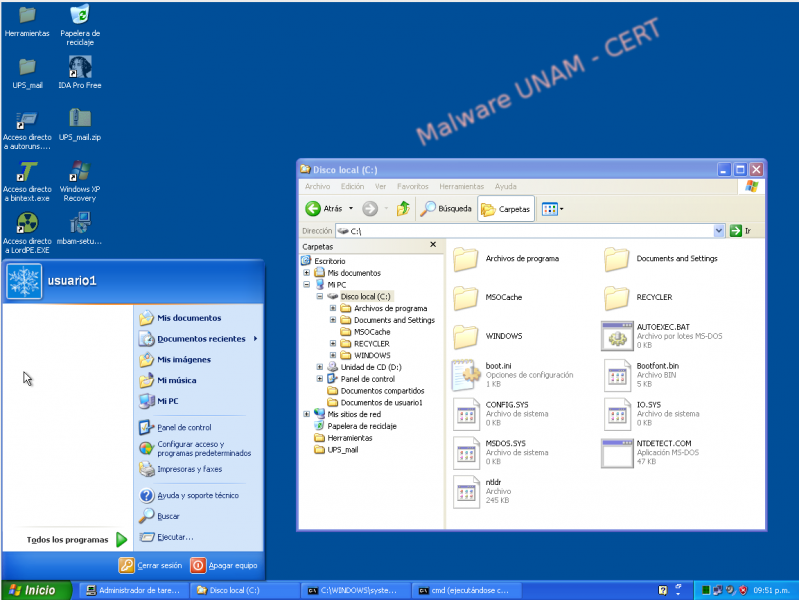Open Acceso directo a LordPE.EXE shortcut
This screenshot has height=600, width=799.
[x=27, y=233]
